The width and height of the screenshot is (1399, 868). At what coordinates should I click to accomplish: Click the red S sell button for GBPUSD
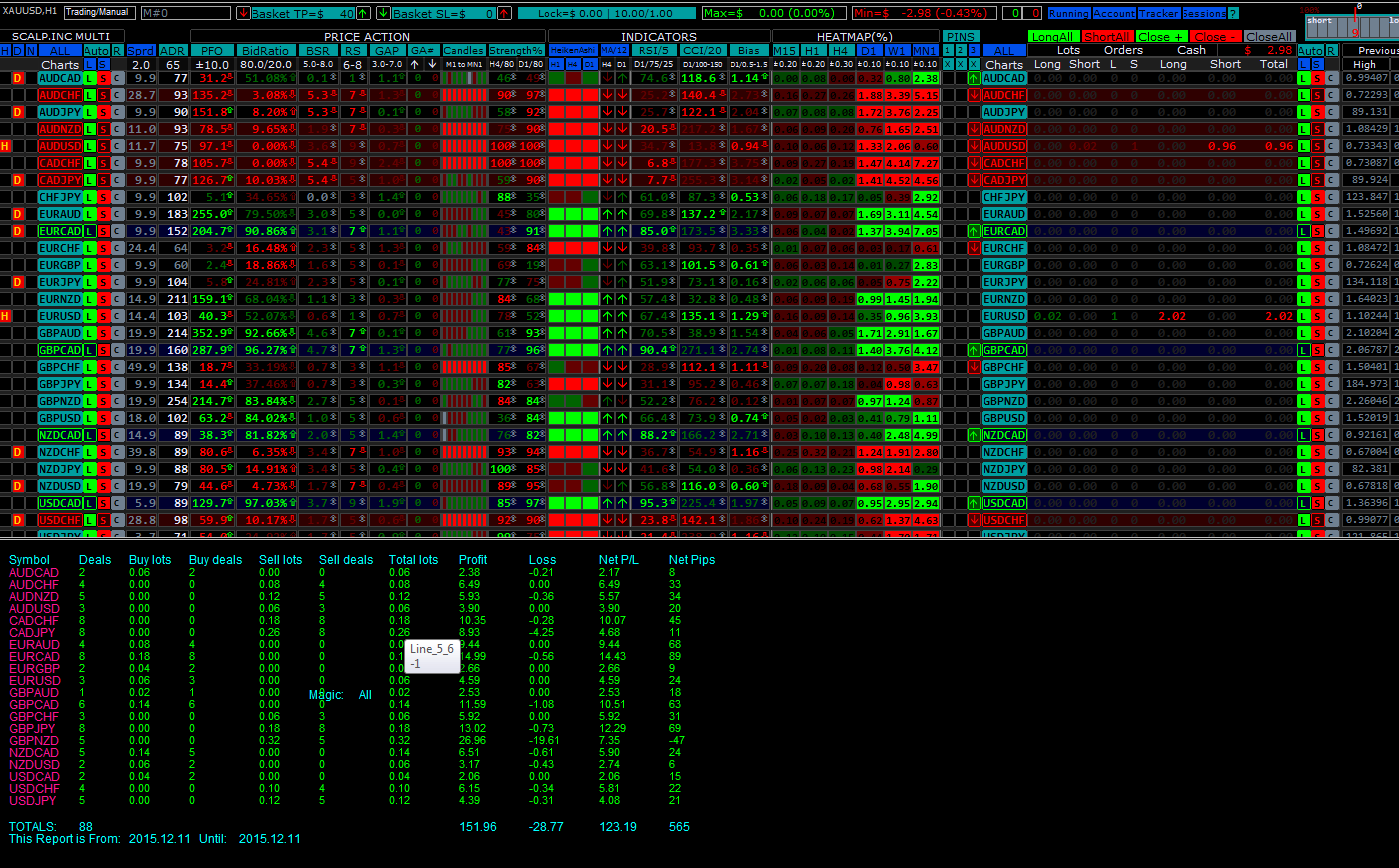[104, 418]
